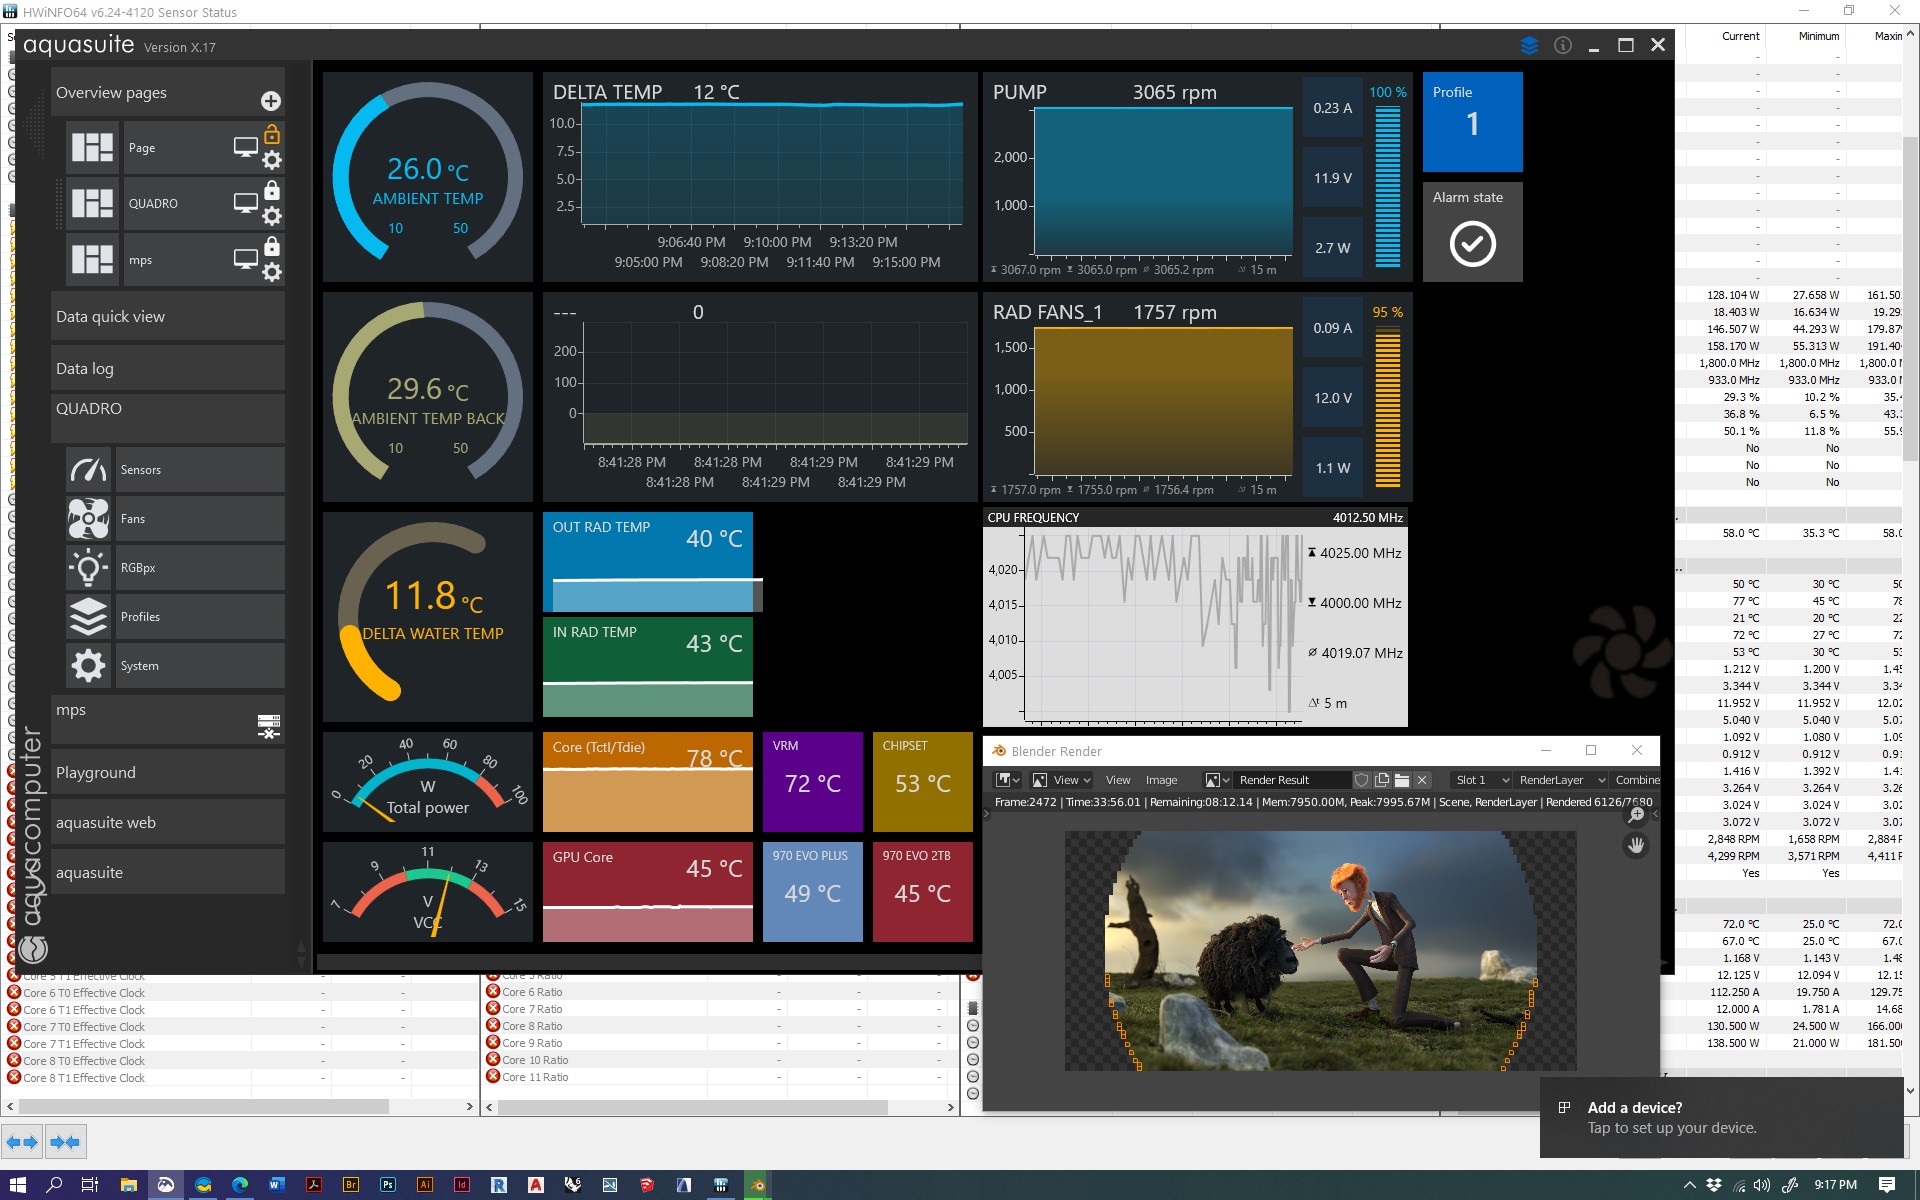Toggle the orange unlock icon on Page
The image size is (1920, 1200).
pyautogui.click(x=272, y=134)
